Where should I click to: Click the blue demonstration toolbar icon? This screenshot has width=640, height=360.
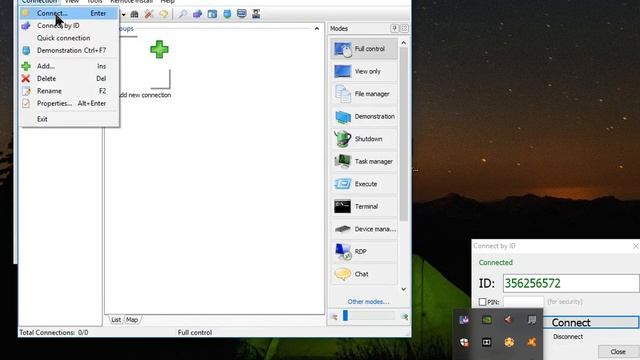pyautogui.click(x=227, y=14)
